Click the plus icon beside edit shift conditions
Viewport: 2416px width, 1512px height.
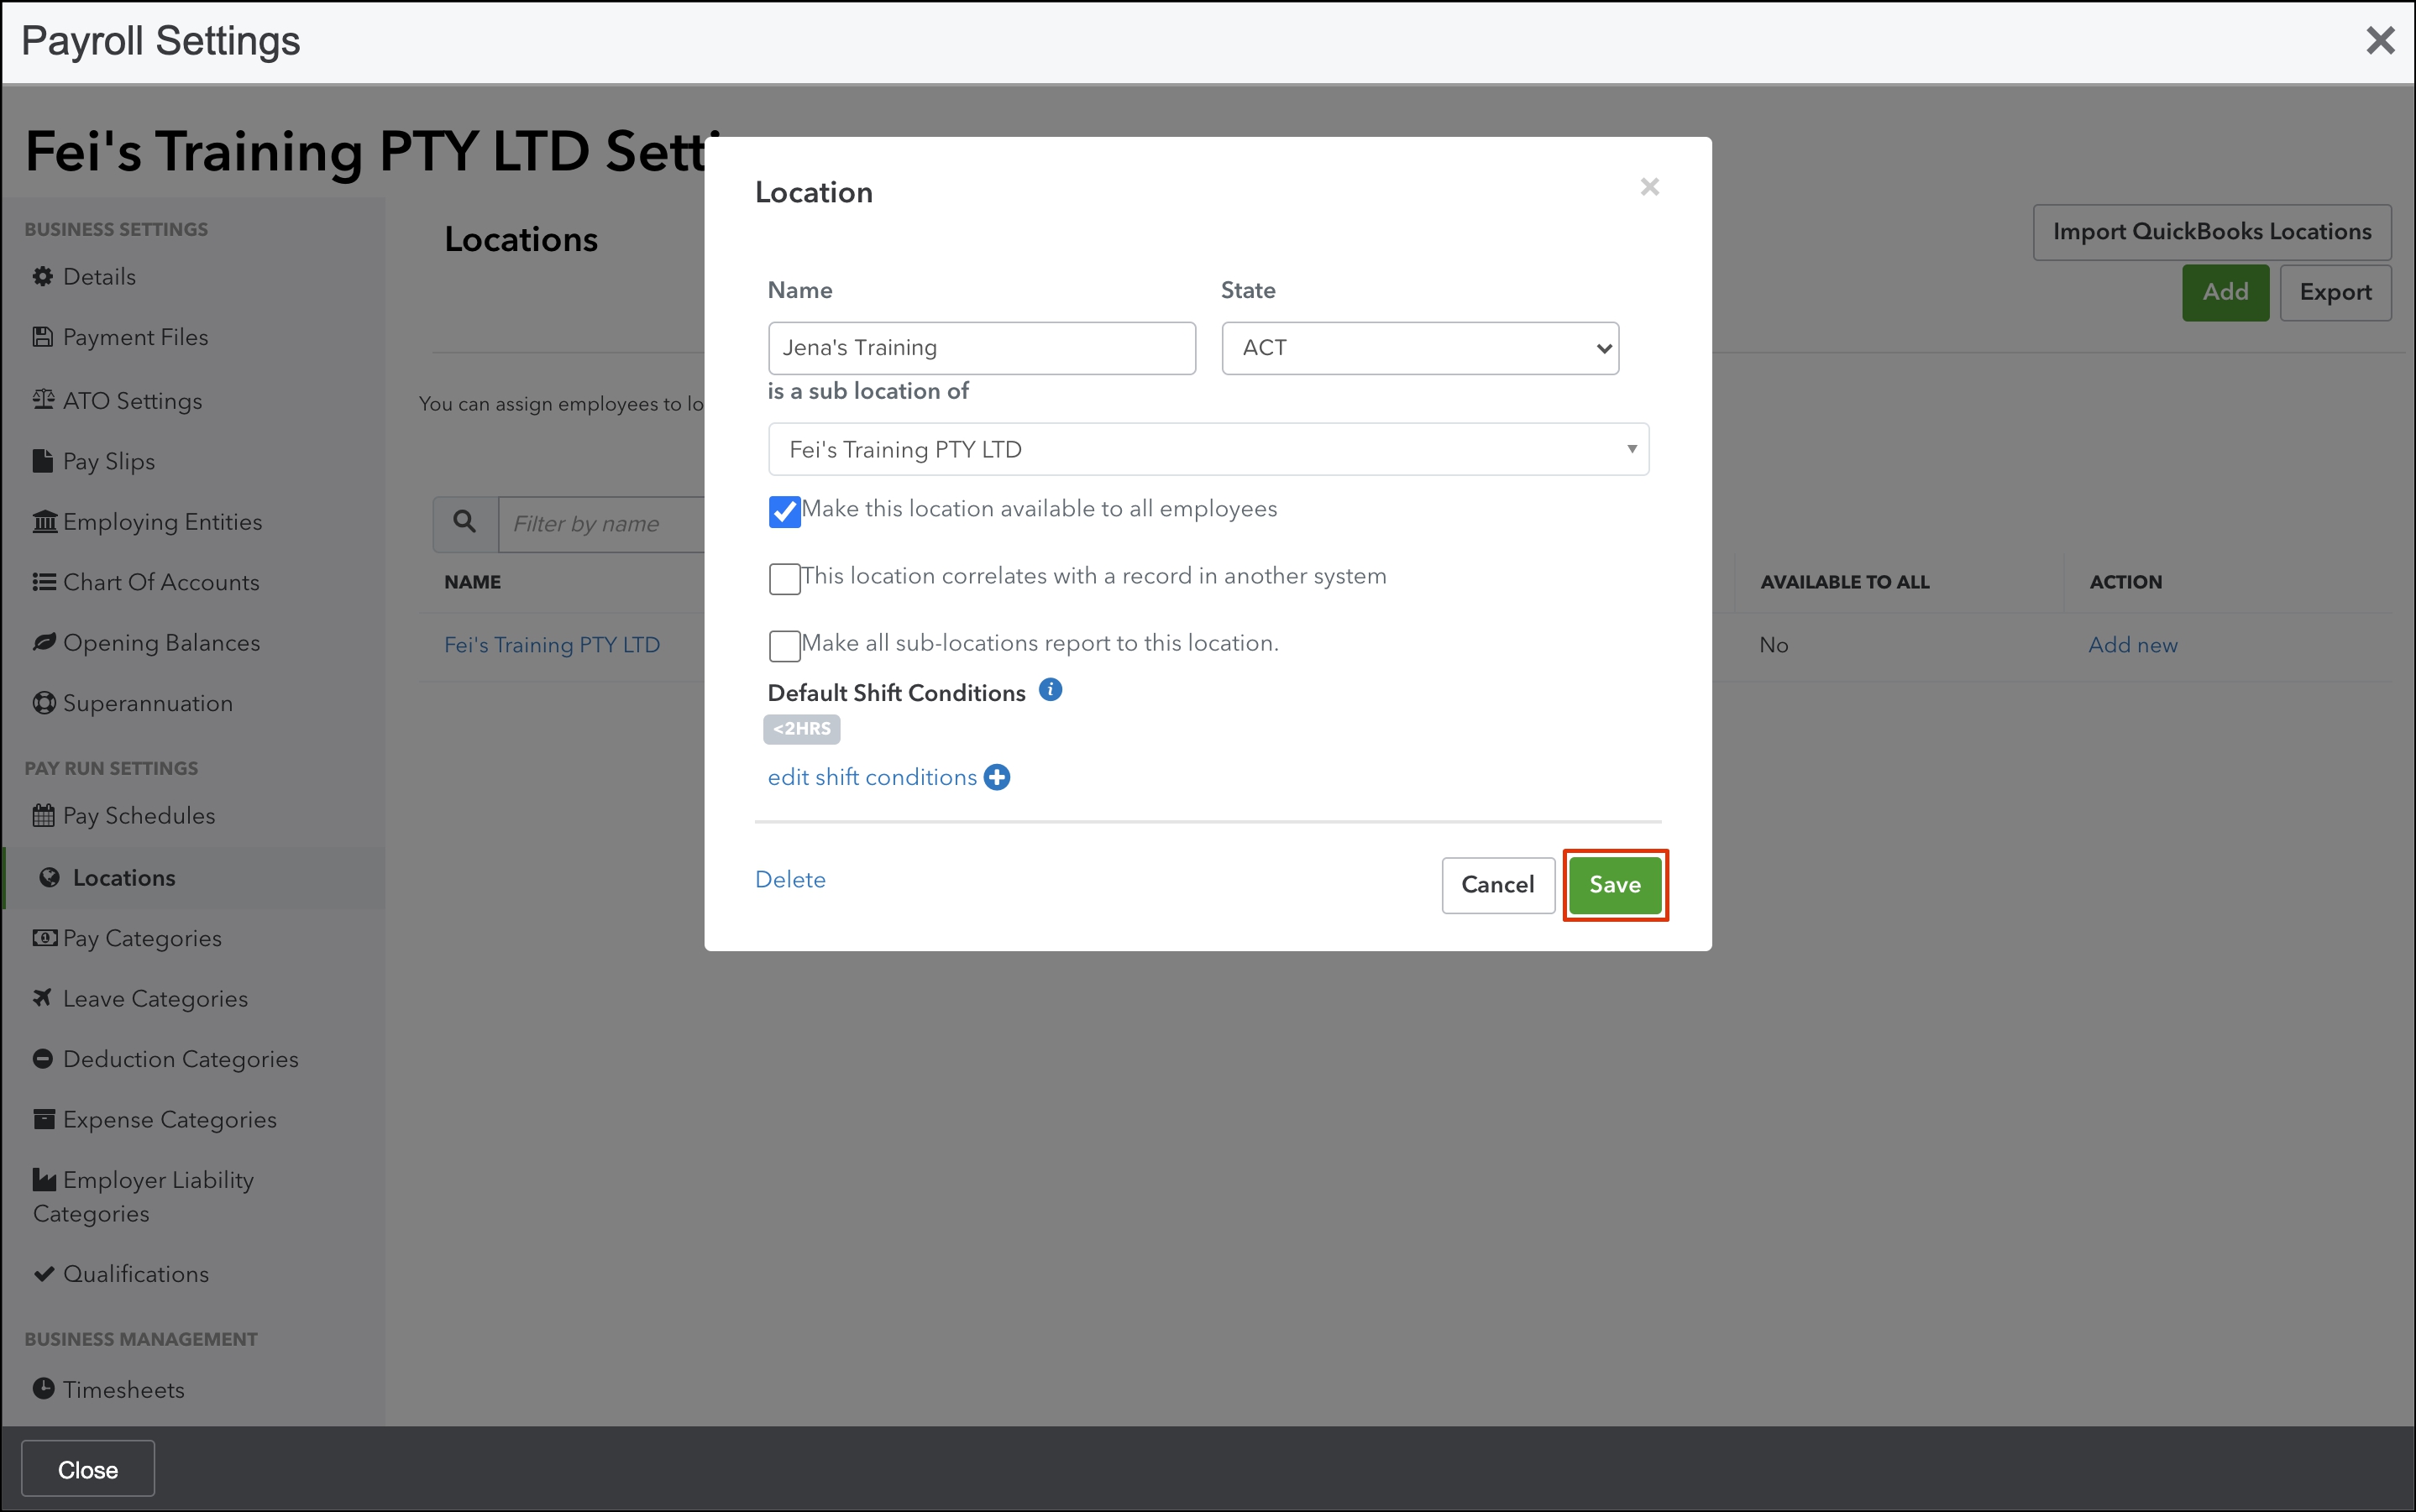click(x=996, y=777)
